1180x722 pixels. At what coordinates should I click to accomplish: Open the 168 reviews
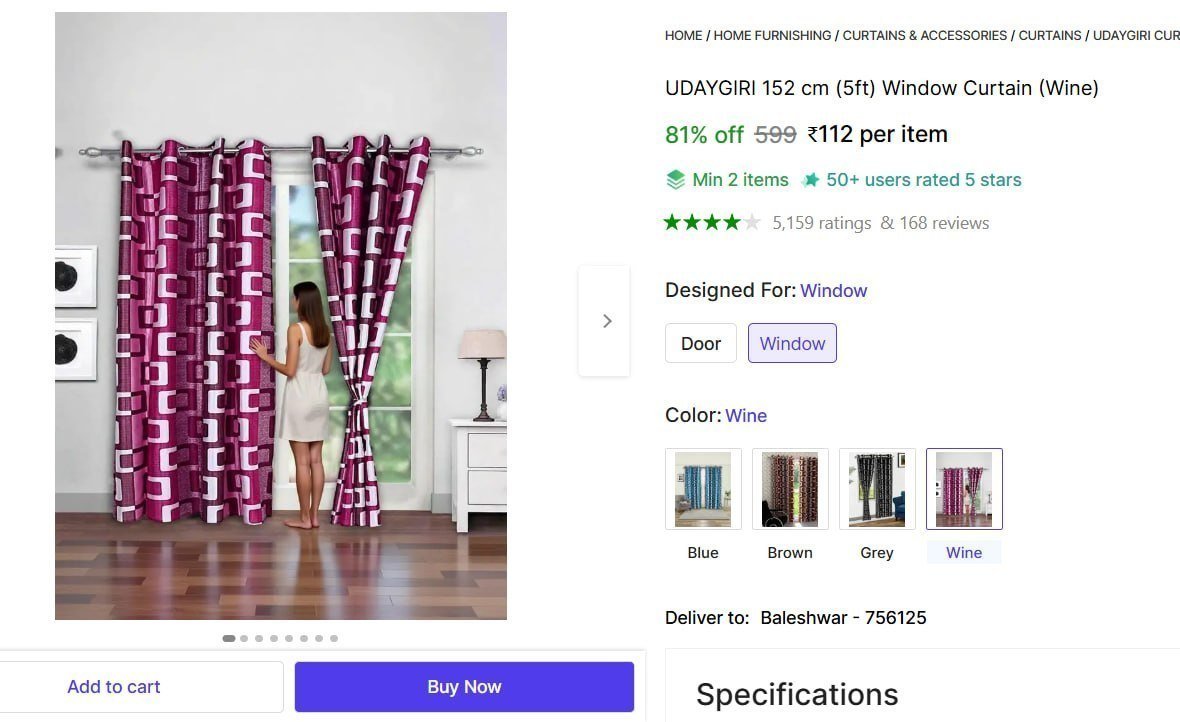(946, 223)
